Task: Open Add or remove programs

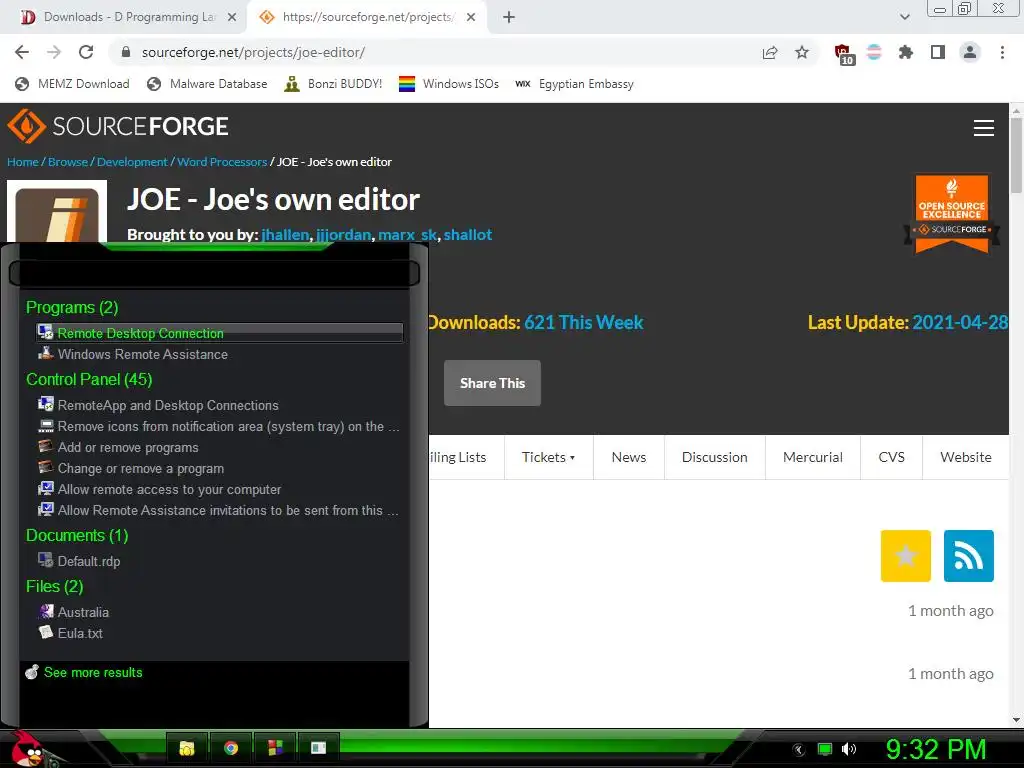Action: (x=219, y=447)
